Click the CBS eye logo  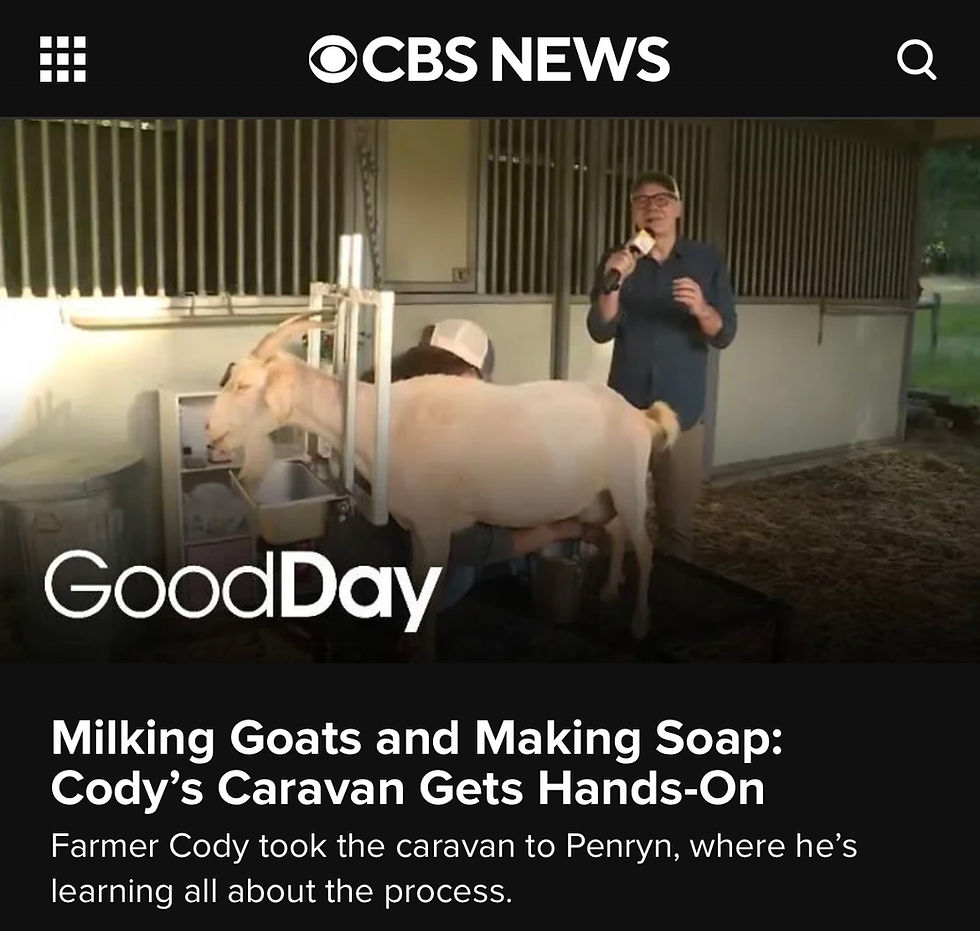point(334,59)
